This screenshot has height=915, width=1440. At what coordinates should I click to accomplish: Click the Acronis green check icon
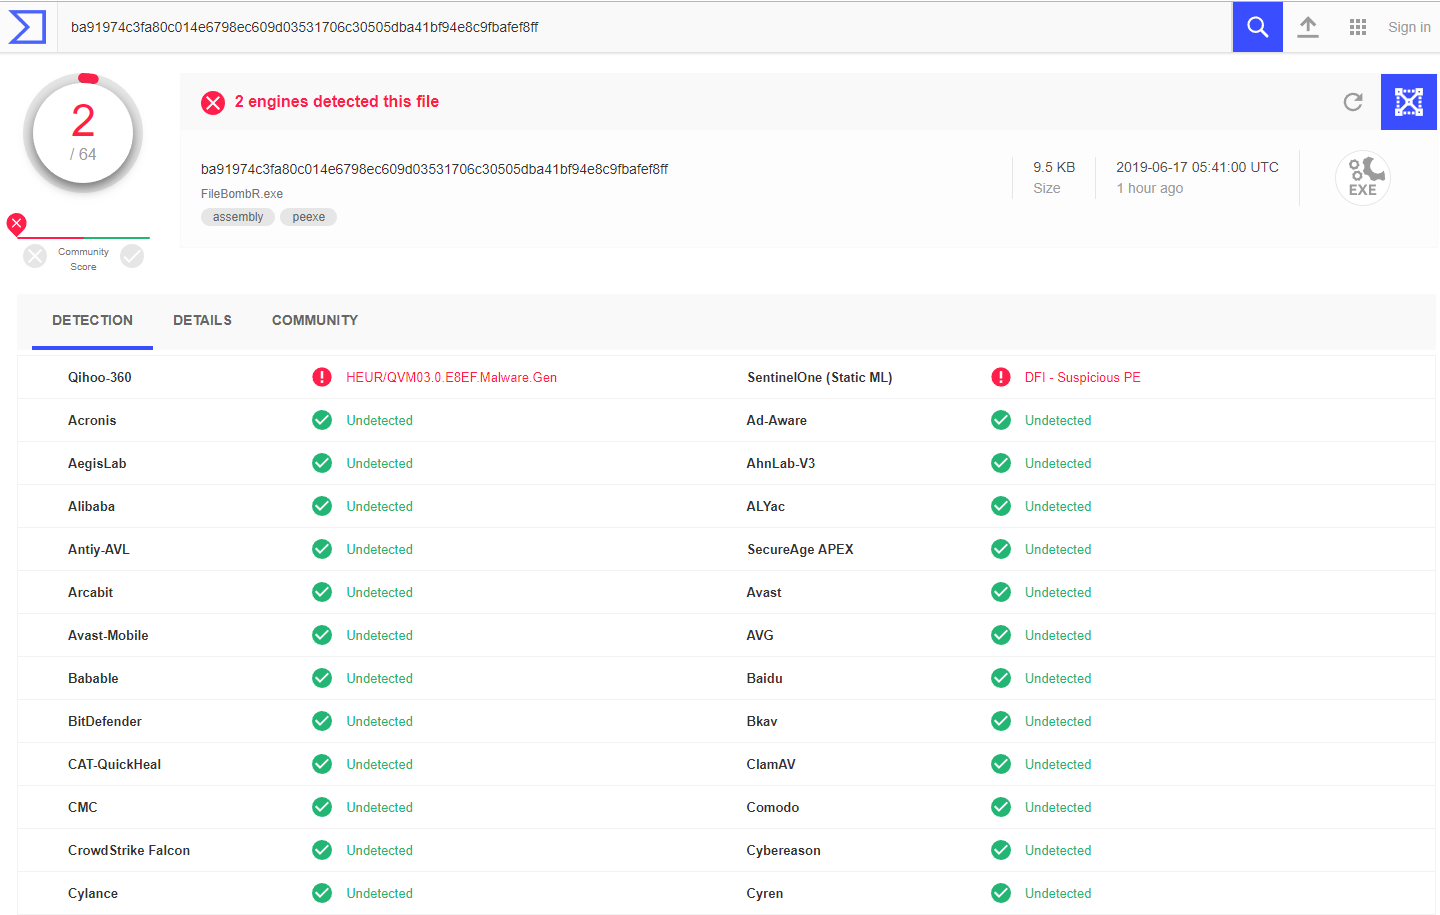[x=322, y=420]
